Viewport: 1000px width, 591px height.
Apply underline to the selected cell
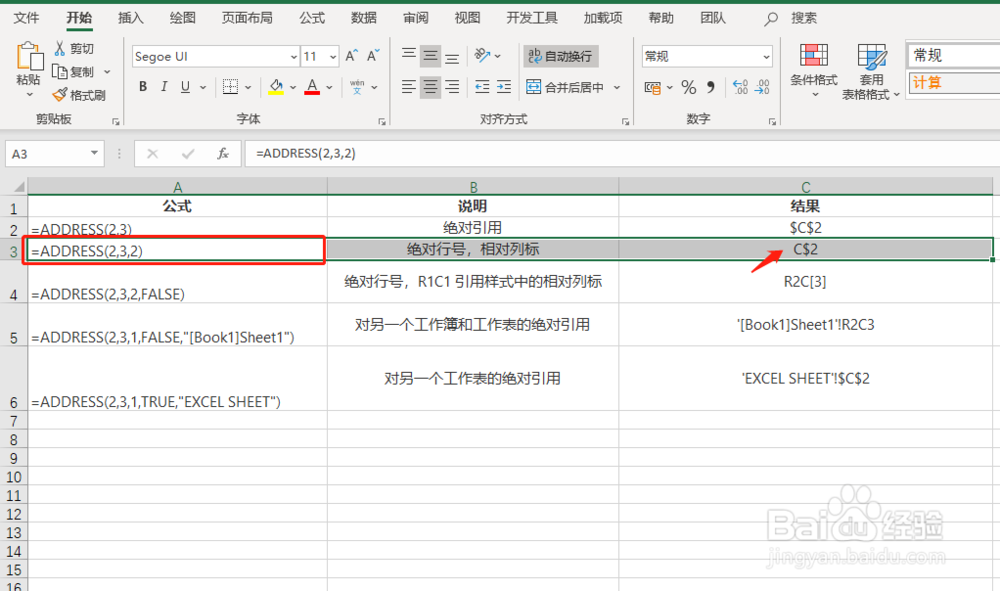click(186, 87)
